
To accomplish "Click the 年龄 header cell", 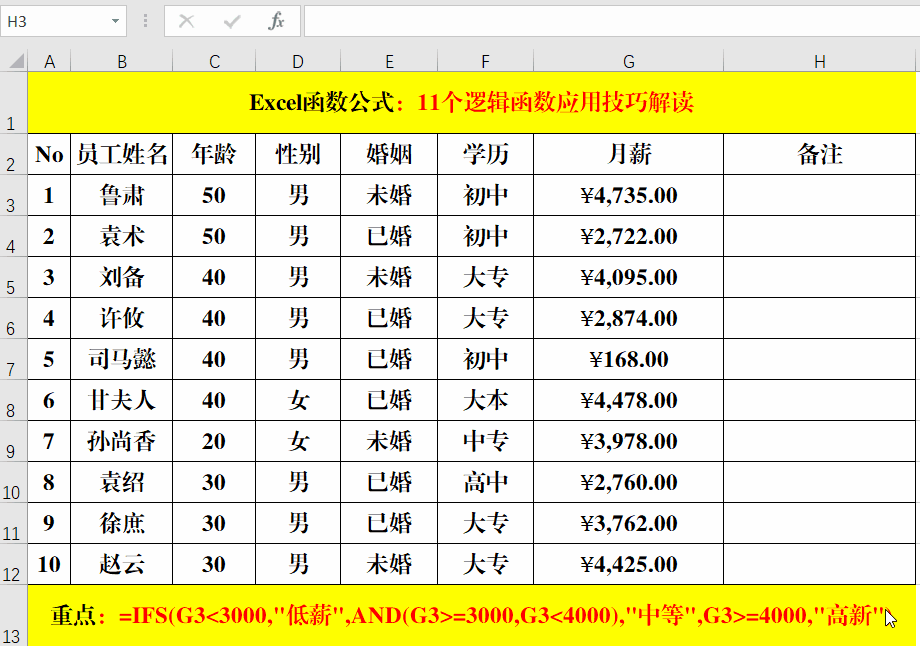I will [x=214, y=154].
